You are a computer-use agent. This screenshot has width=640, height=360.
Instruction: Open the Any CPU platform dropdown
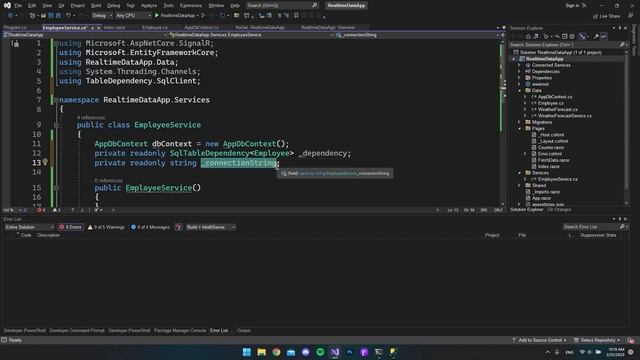[x=133, y=16]
